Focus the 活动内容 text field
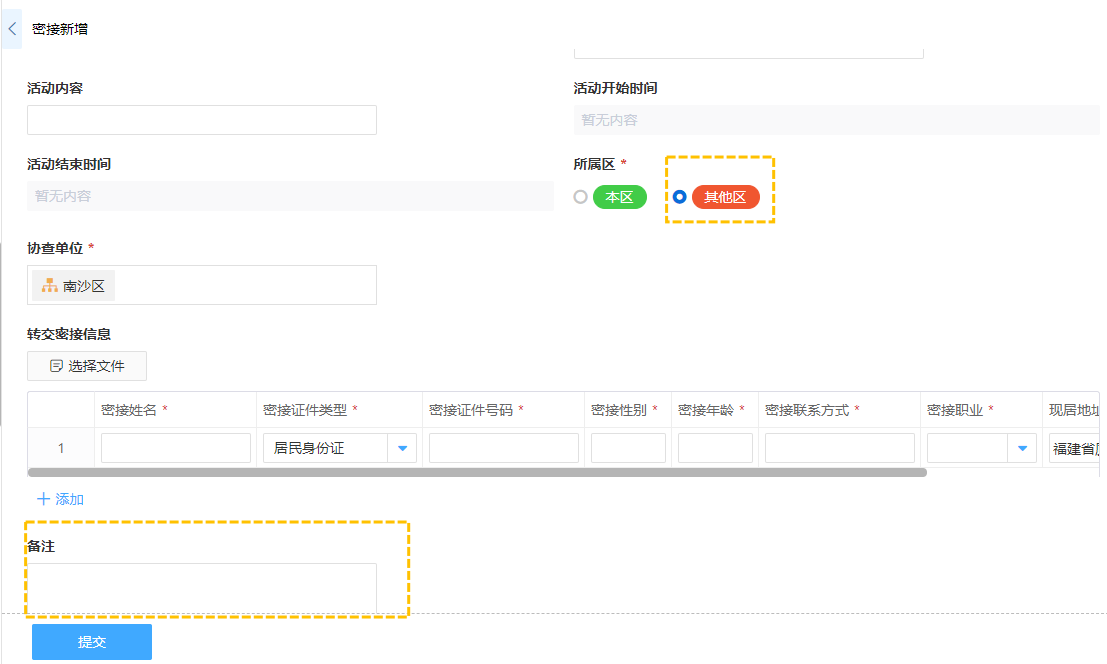The height and width of the screenshot is (664, 1107). coord(202,120)
